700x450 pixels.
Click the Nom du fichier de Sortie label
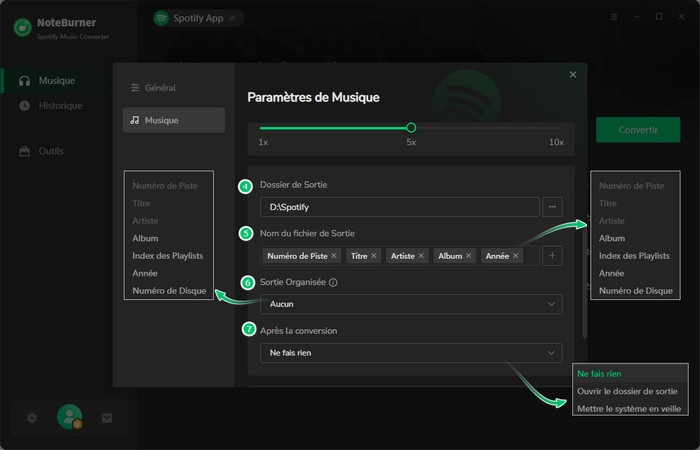[x=307, y=233]
